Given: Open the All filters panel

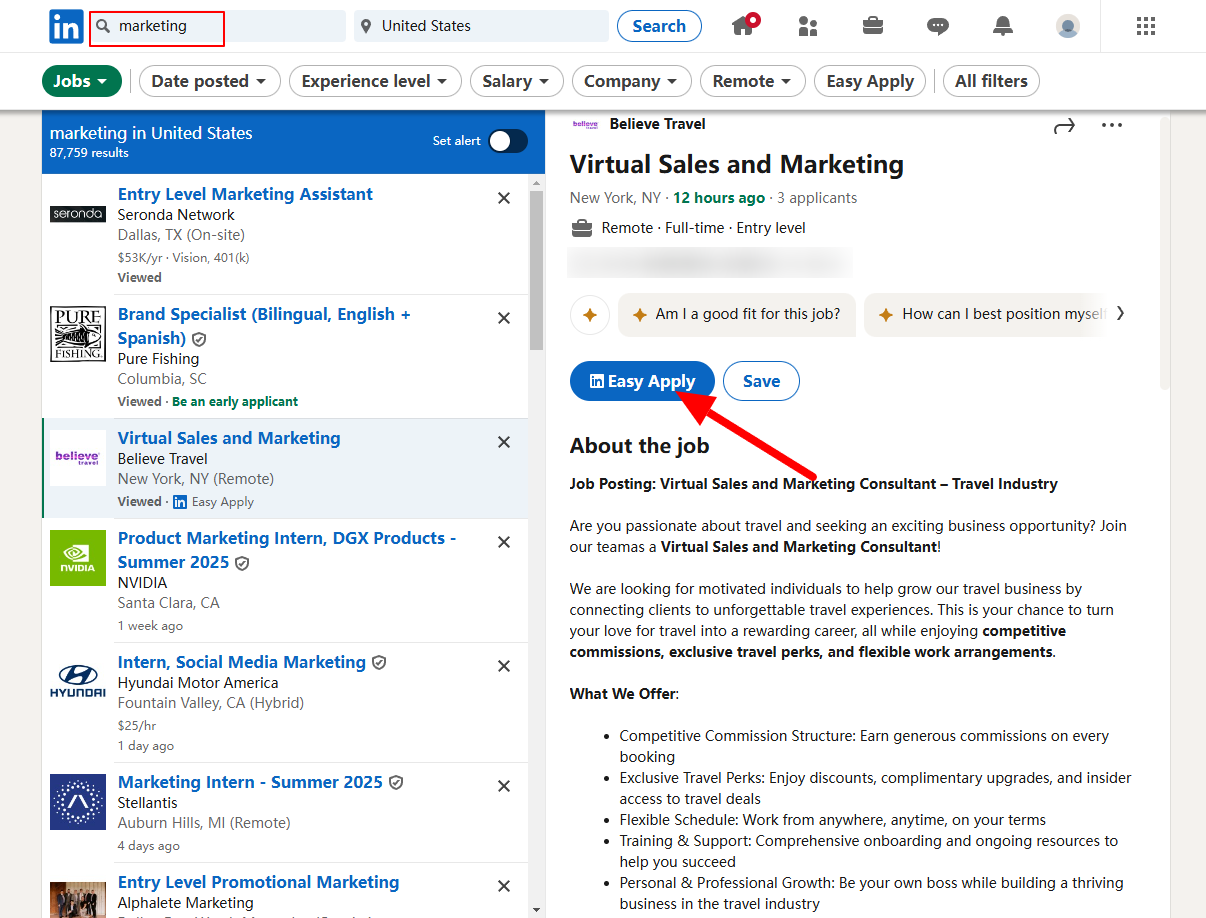Looking at the screenshot, I should 991,81.
